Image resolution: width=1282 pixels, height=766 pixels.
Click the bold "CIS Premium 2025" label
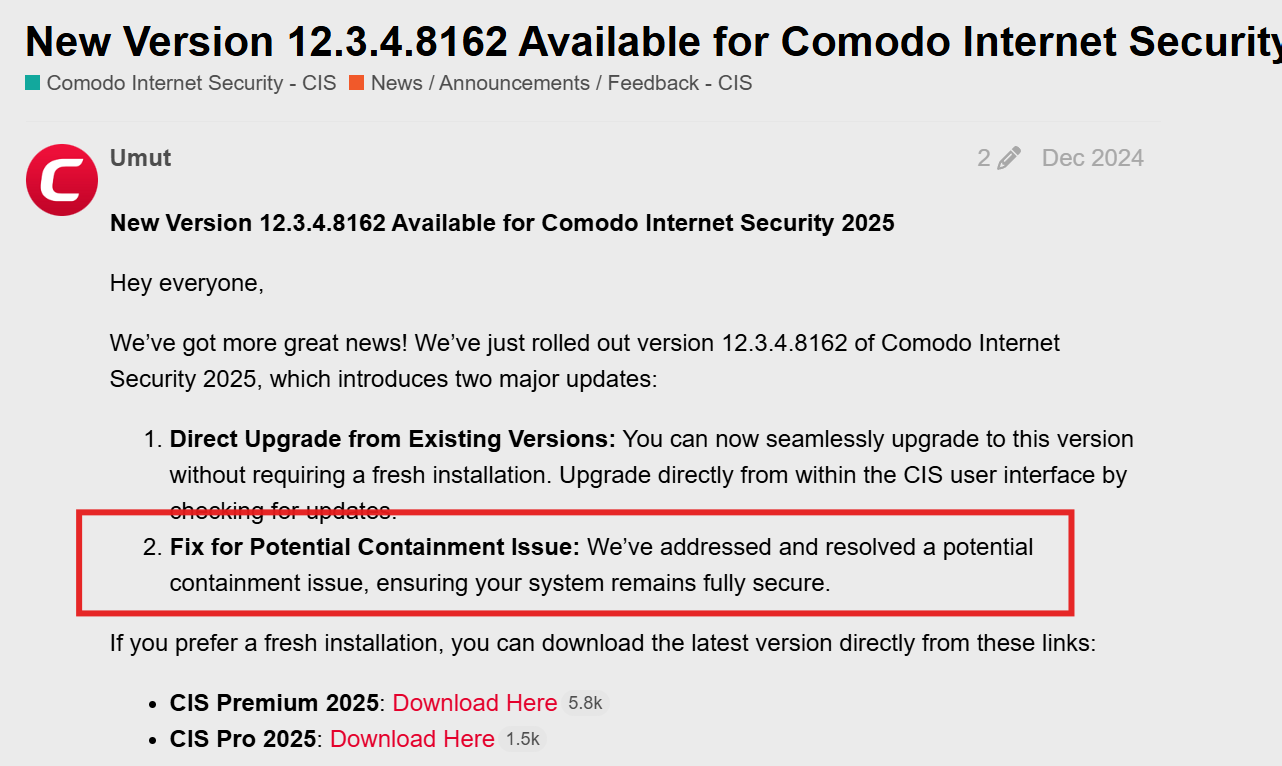(x=274, y=703)
